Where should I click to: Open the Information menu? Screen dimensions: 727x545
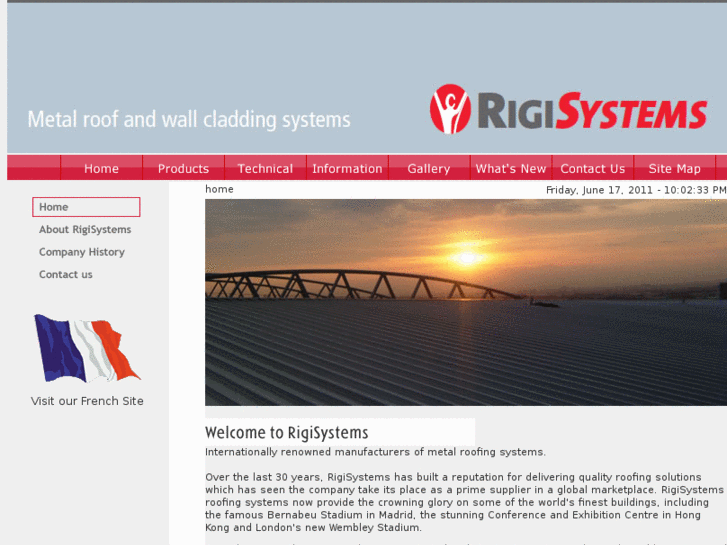pyautogui.click(x=347, y=168)
